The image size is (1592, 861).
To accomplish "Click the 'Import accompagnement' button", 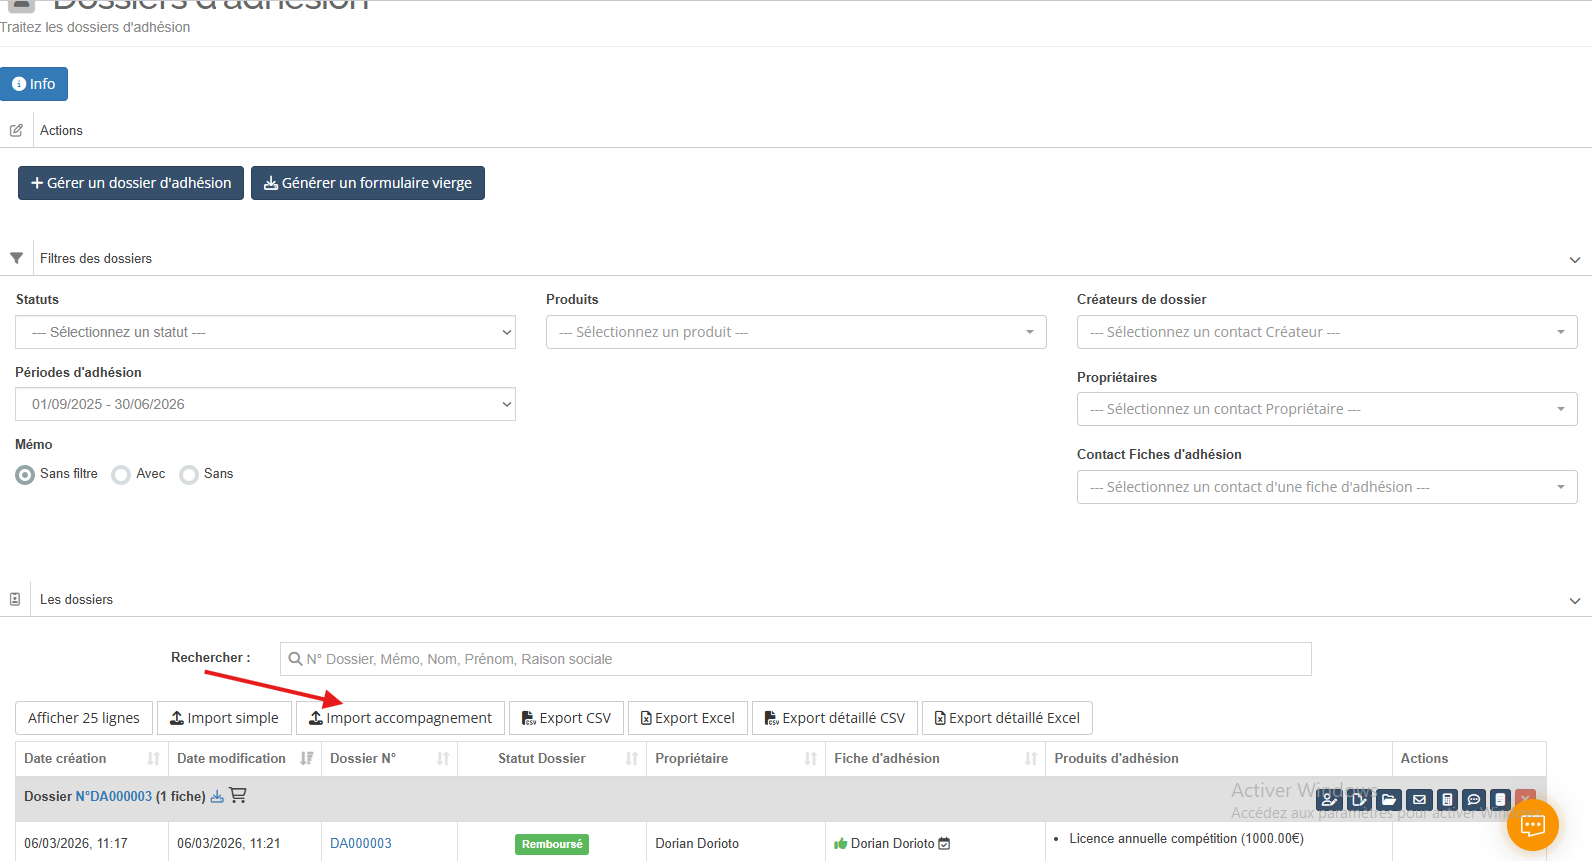I will (400, 718).
